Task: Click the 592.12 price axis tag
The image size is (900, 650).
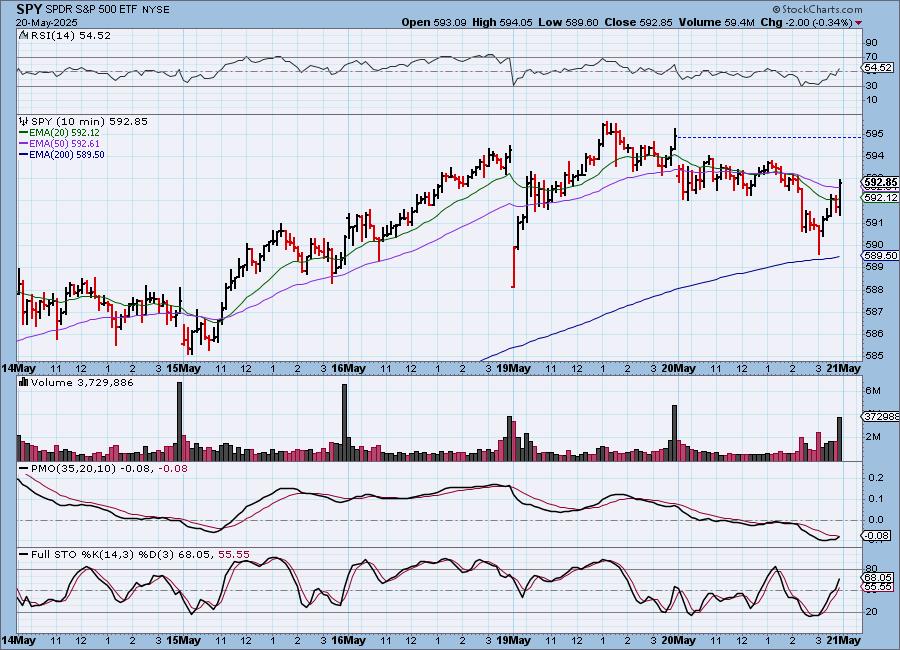Action: (x=880, y=198)
